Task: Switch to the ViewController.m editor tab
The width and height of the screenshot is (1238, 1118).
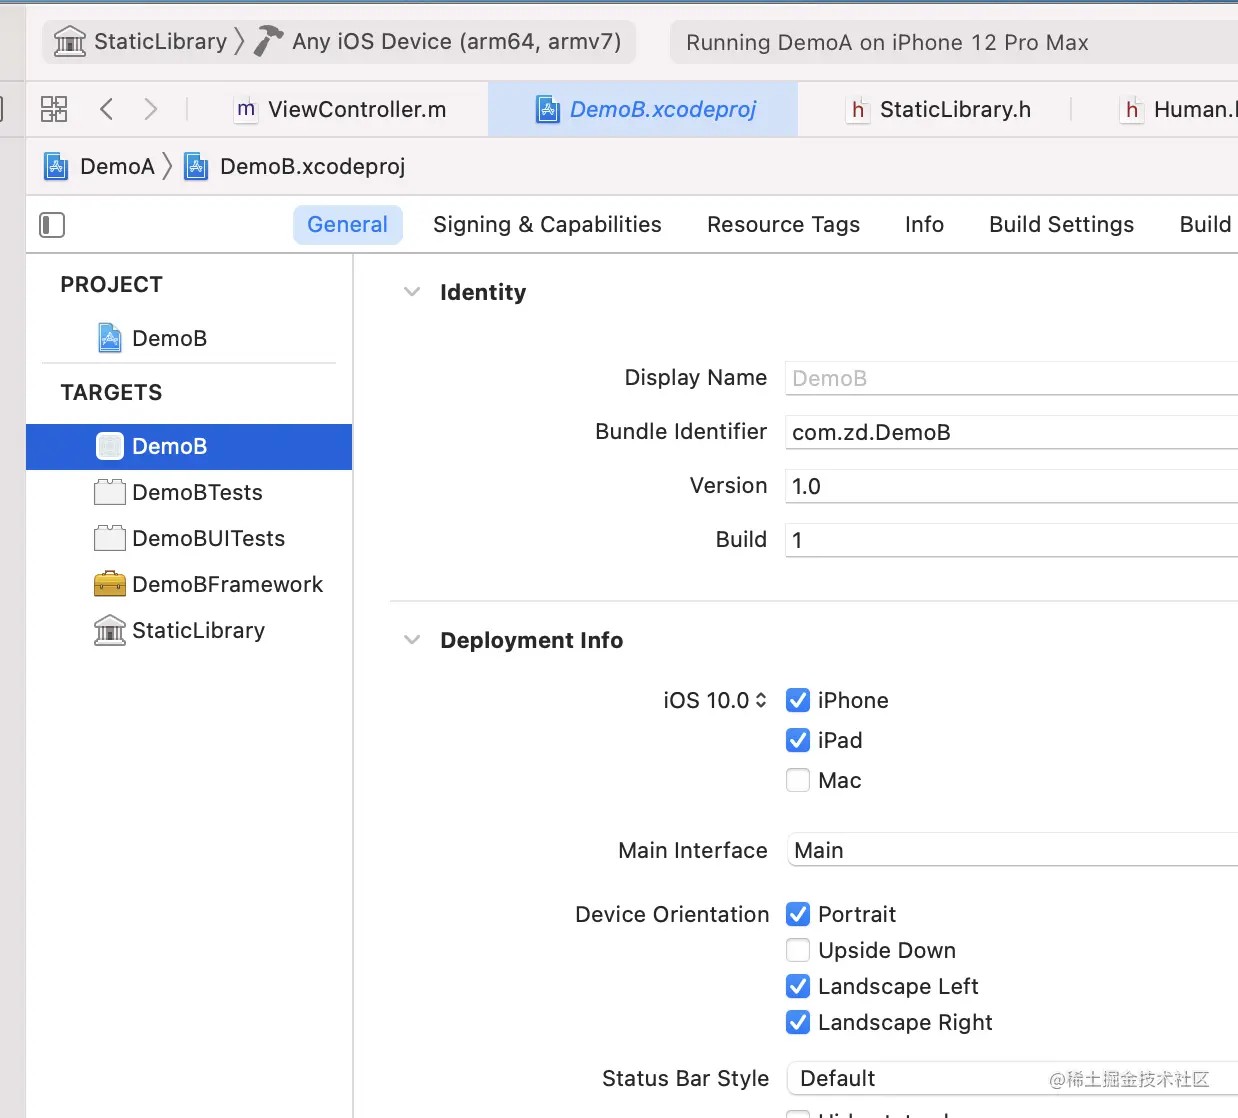Action: pos(340,109)
